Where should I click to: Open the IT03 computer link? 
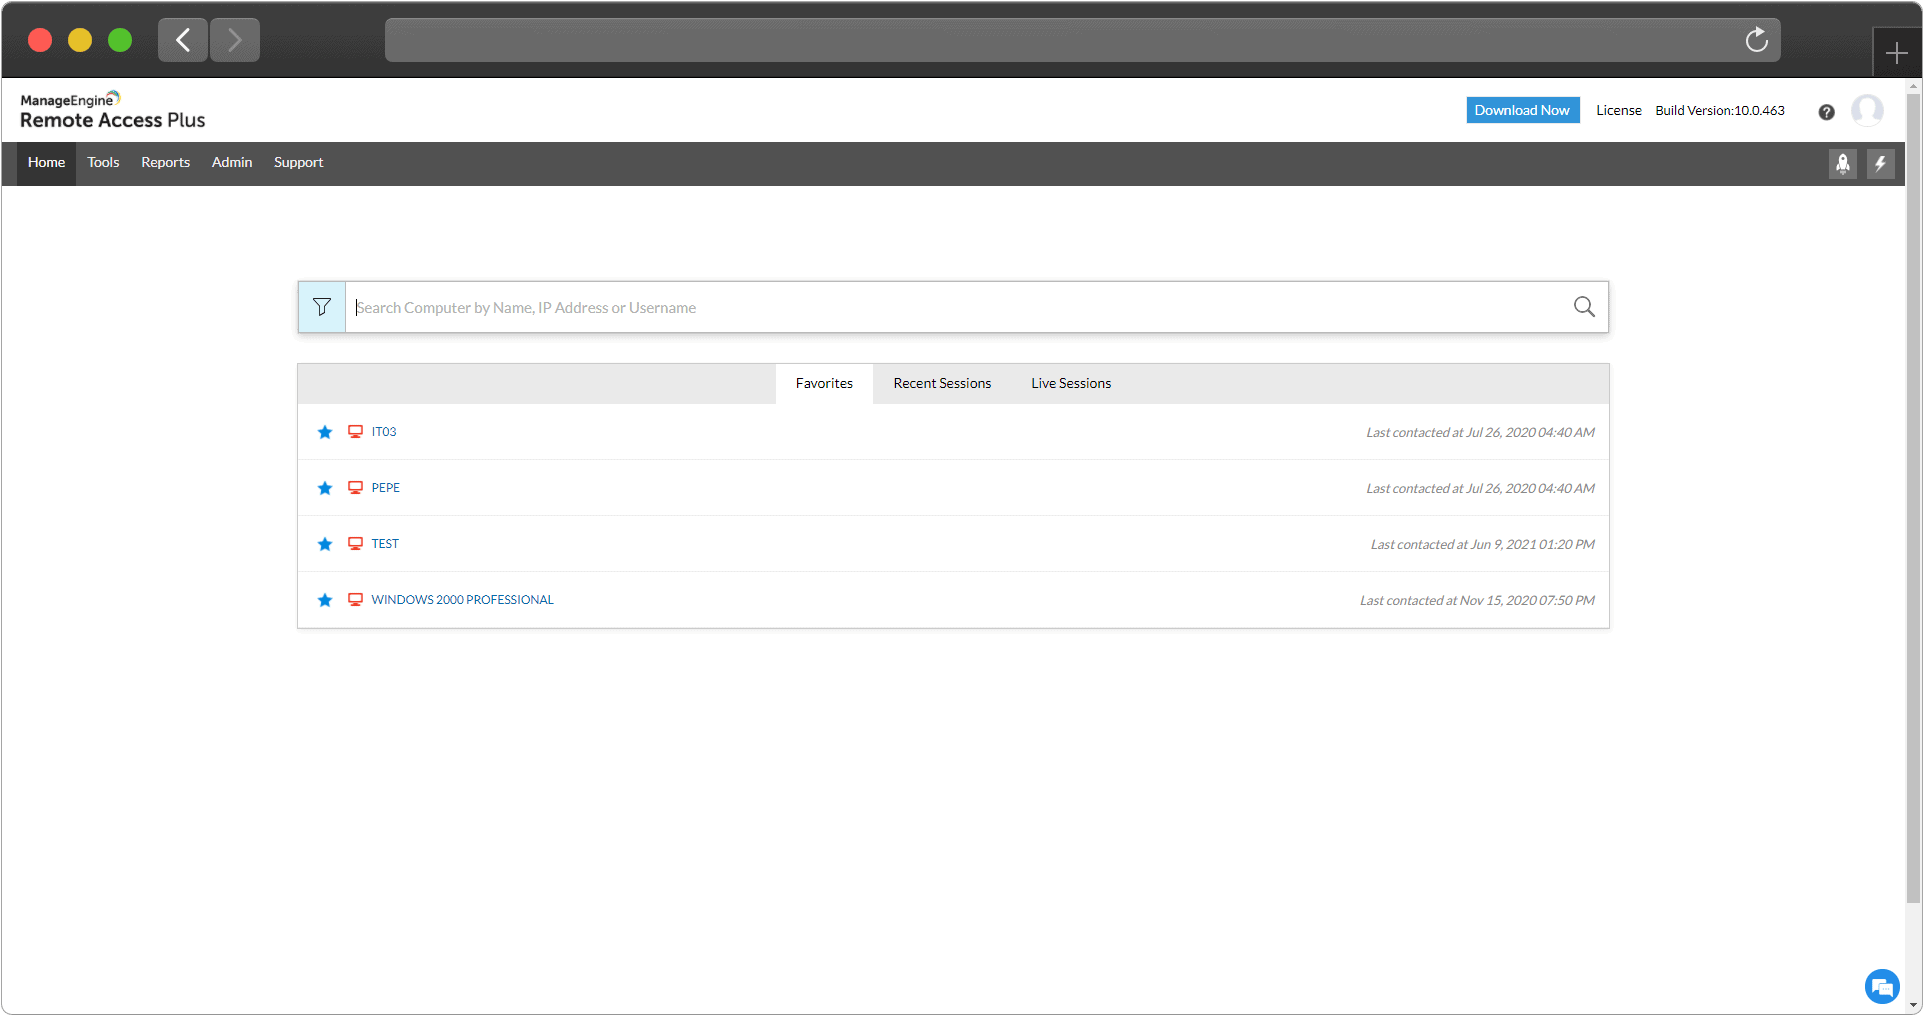coord(384,432)
